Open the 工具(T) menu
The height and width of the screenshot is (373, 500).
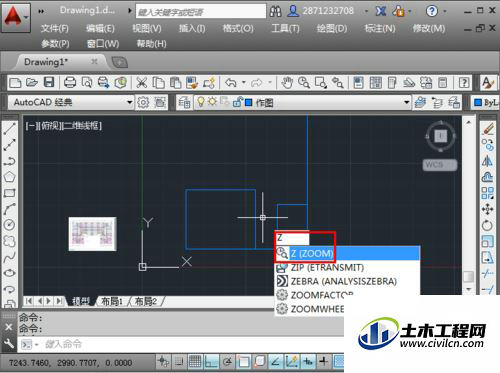pyautogui.click(x=285, y=29)
